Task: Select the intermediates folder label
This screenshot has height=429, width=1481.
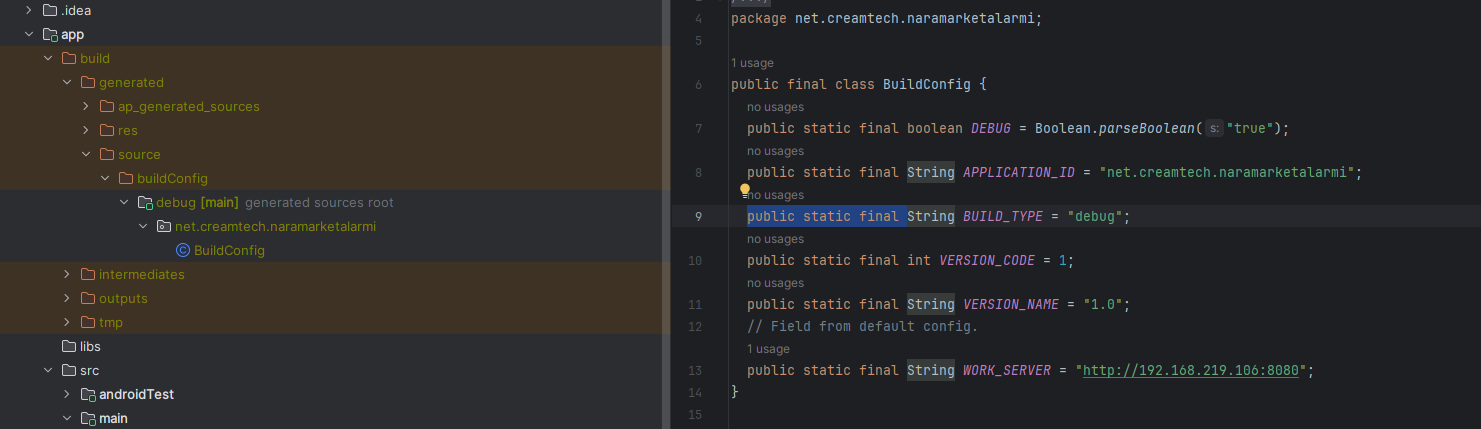Action: [141, 274]
